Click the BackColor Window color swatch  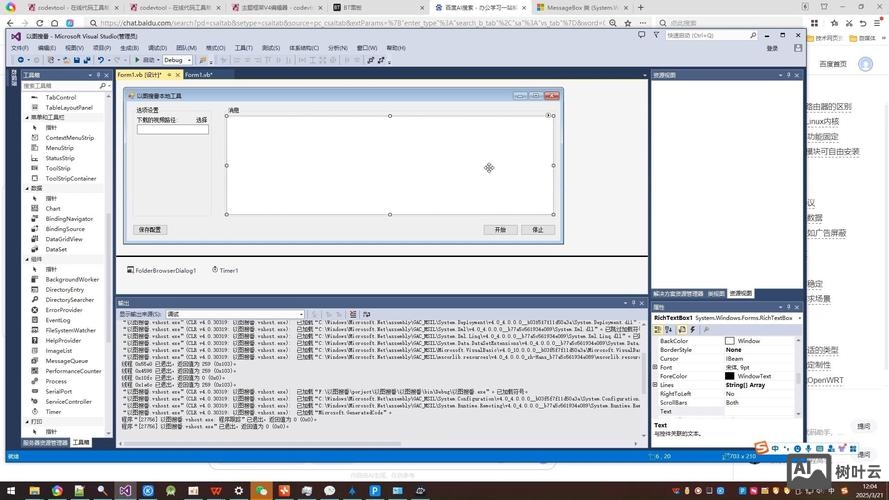point(730,341)
